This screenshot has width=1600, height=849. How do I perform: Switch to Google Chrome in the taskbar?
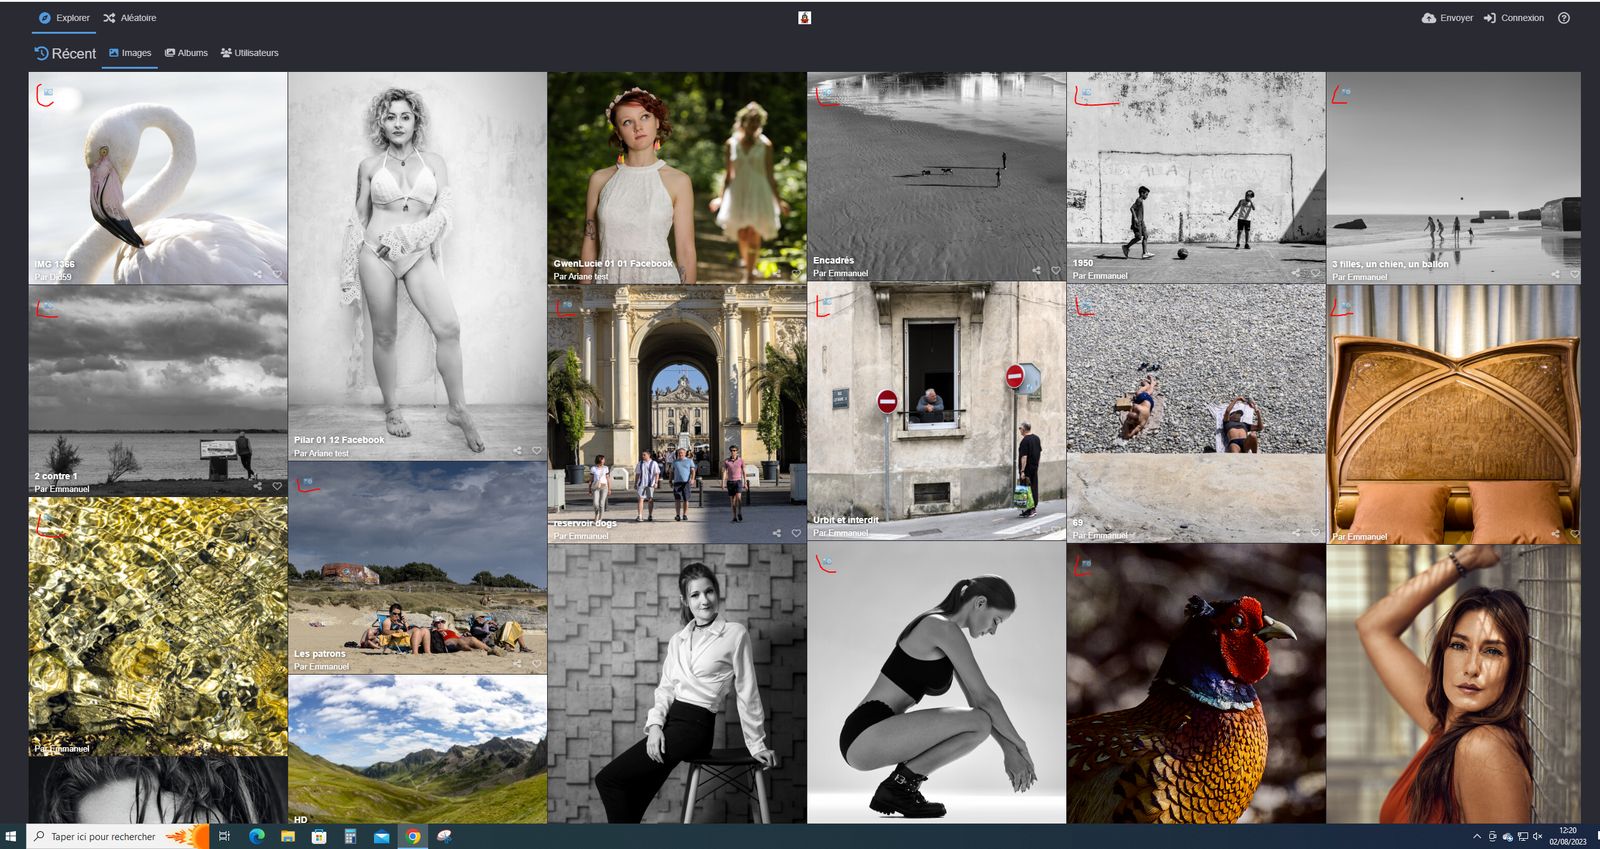[413, 836]
